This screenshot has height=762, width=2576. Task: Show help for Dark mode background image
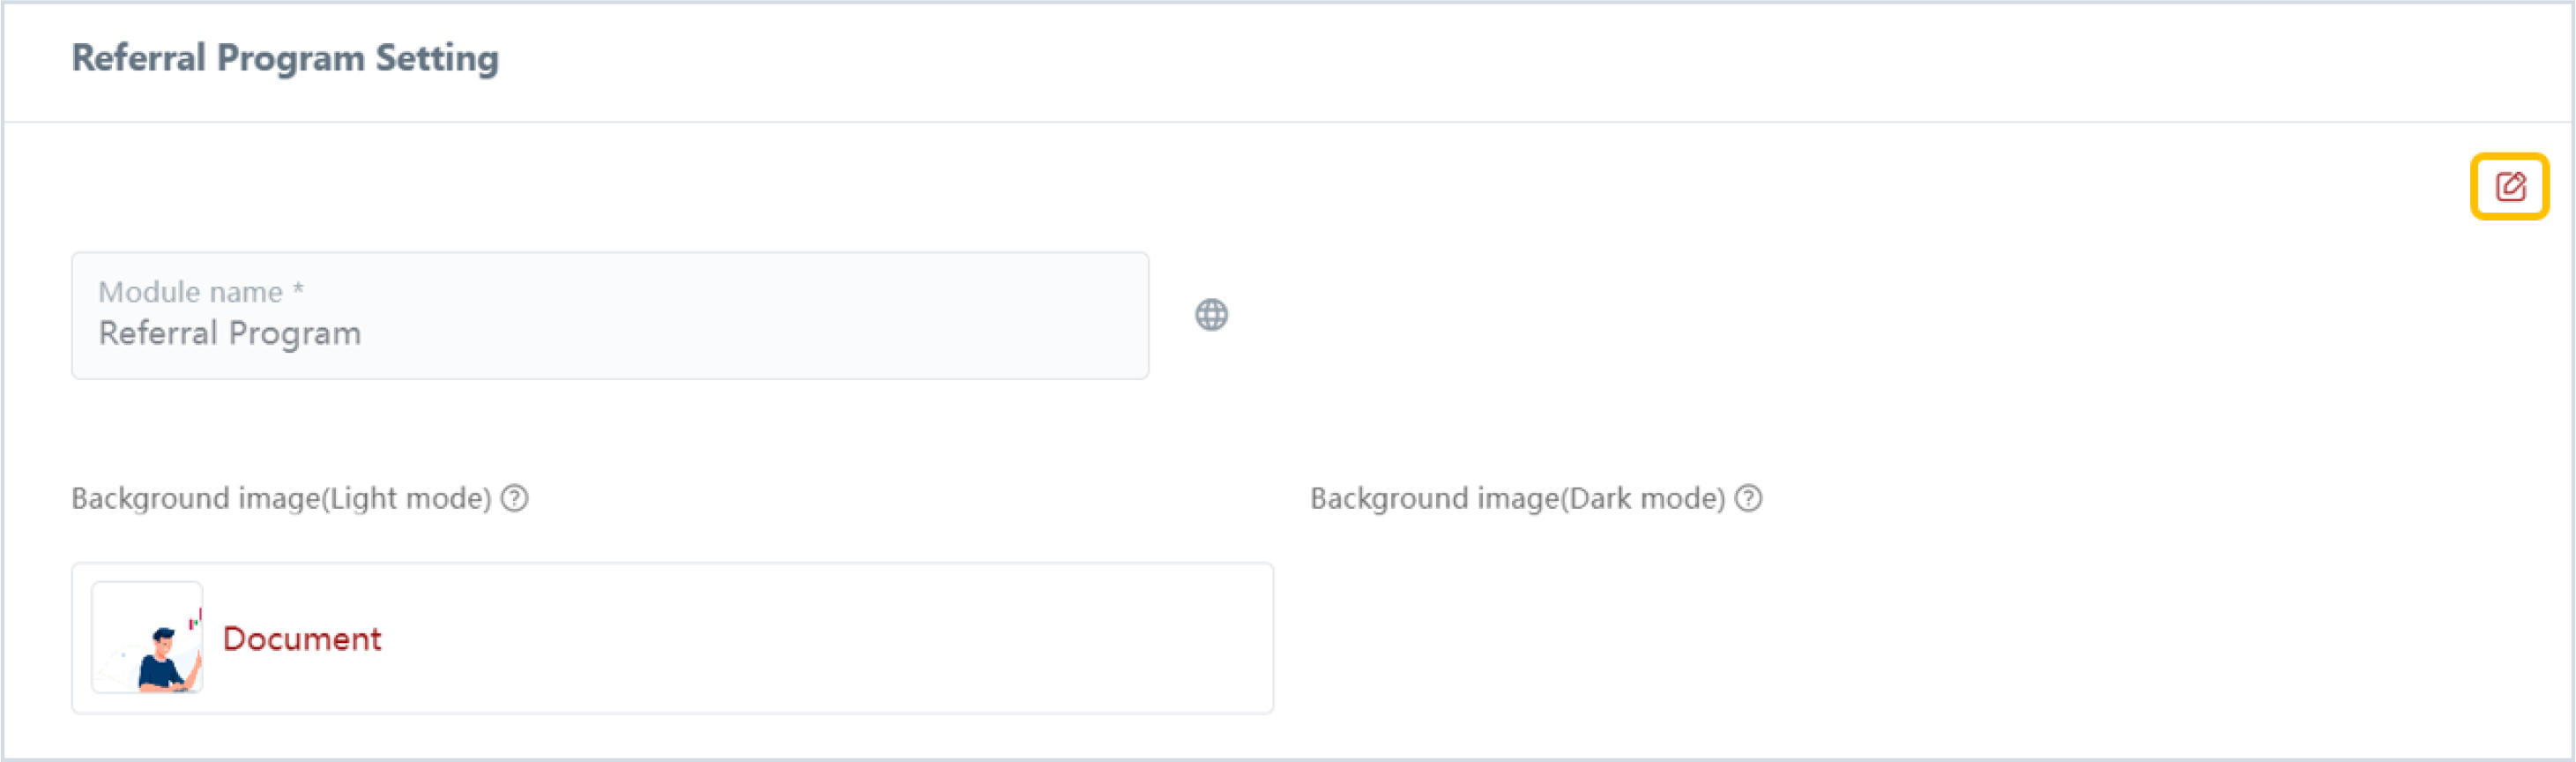point(1748,498)
